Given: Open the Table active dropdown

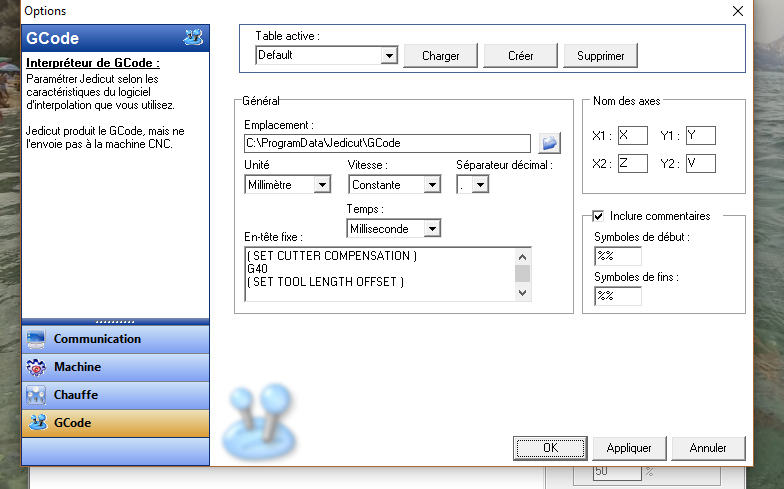Looking at the screenshot, I should (x=389, y=55).
